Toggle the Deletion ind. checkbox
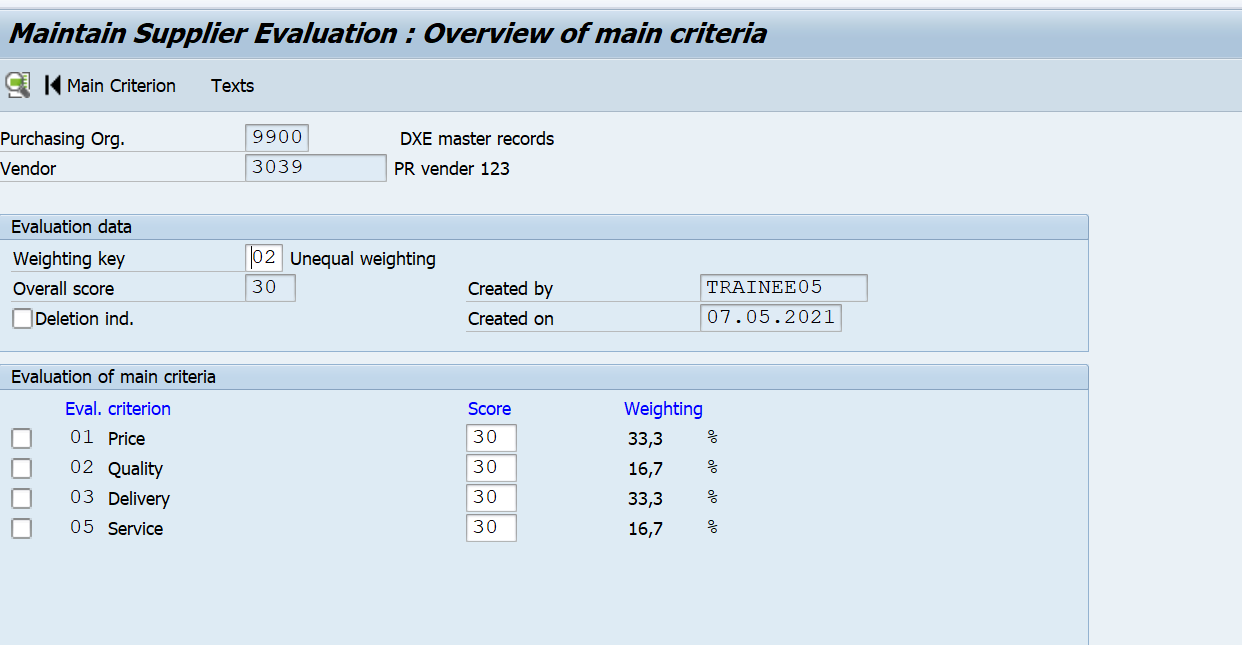 (x=22, y=319)
